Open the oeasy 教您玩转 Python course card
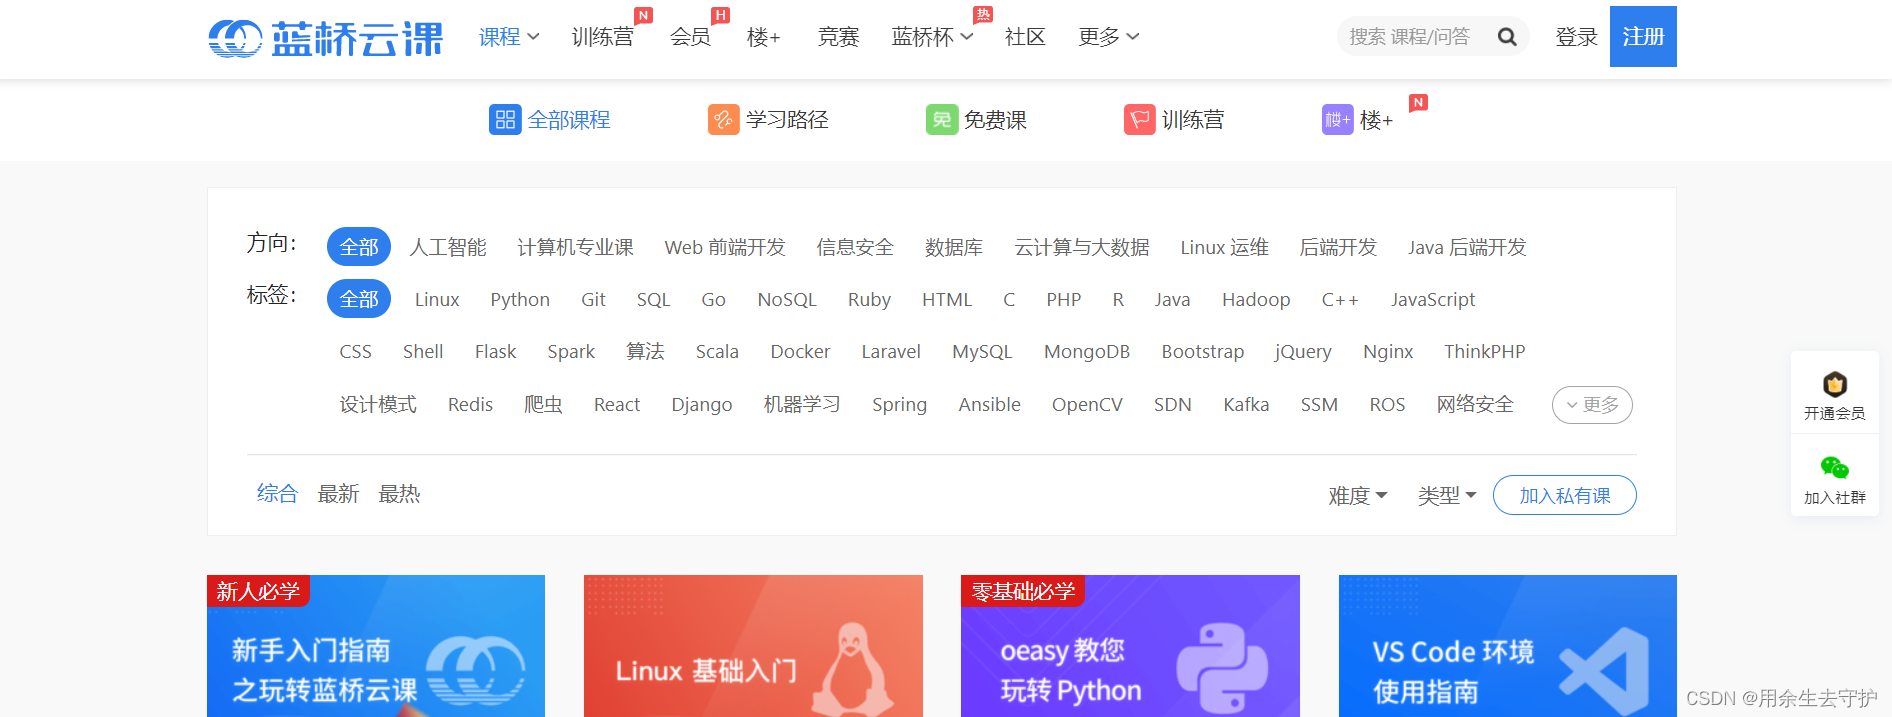1892x717 pixels. [1130, 646]
